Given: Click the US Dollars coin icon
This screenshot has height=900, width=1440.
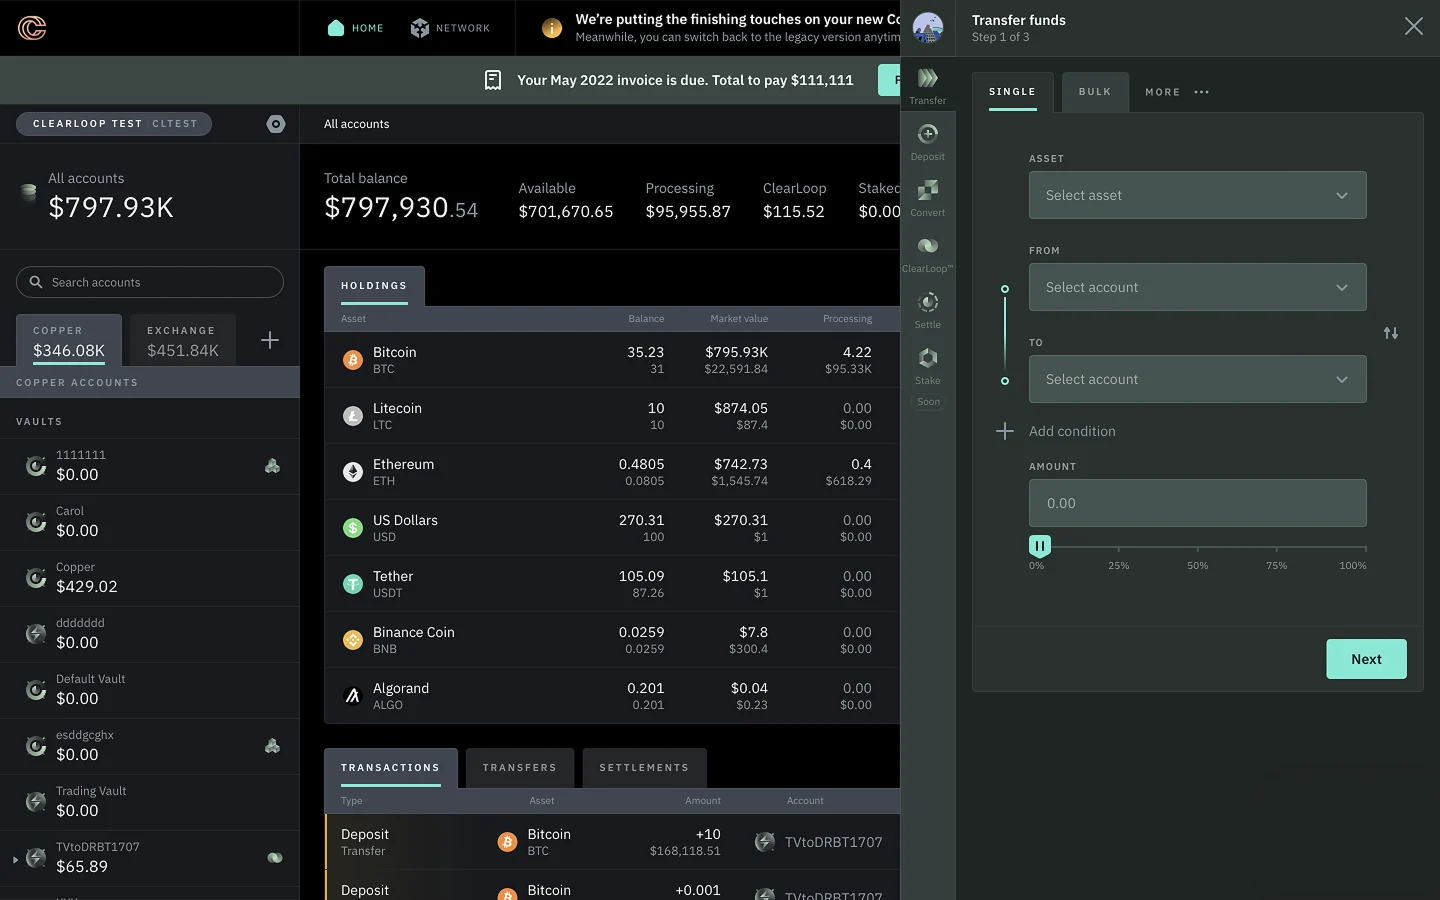Looking at the screenshot, I should (353, 528).
